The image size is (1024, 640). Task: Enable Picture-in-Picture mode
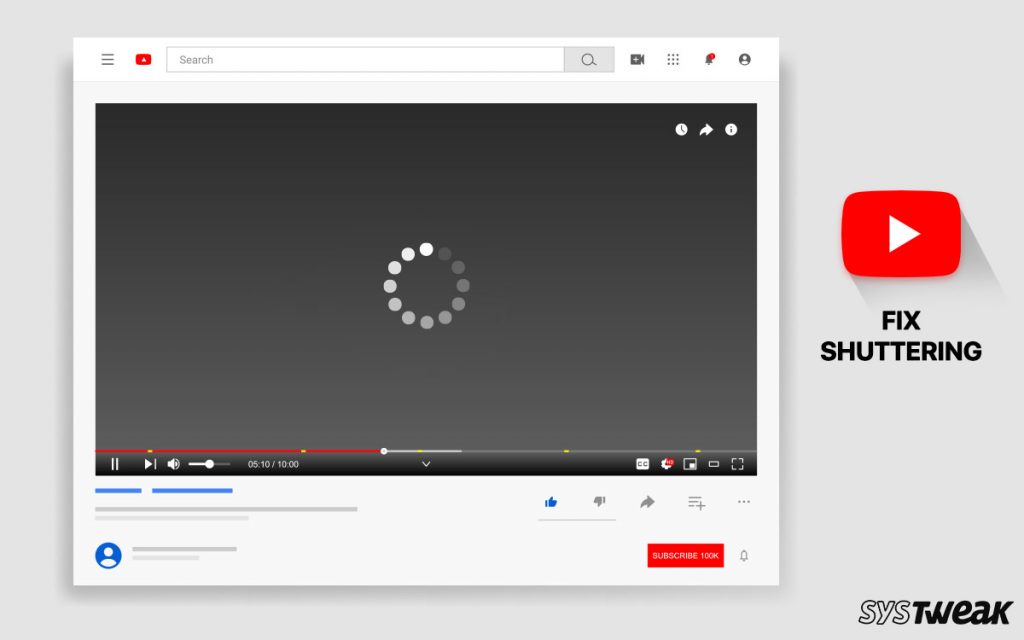[x=690, y=464]
